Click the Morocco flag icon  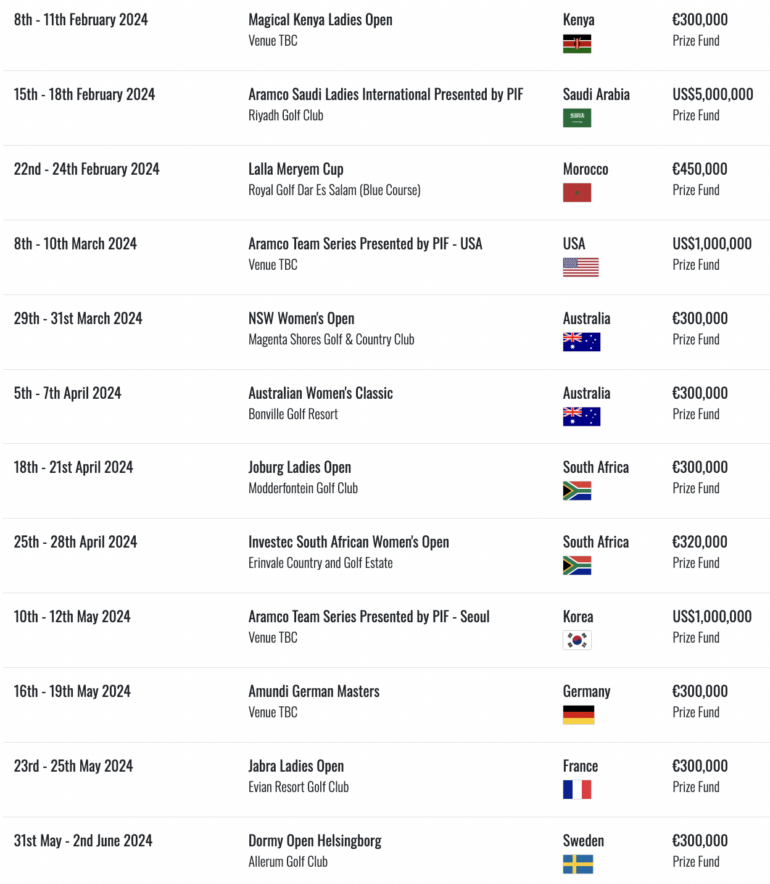pyautogui.click(x=577, y=193)
